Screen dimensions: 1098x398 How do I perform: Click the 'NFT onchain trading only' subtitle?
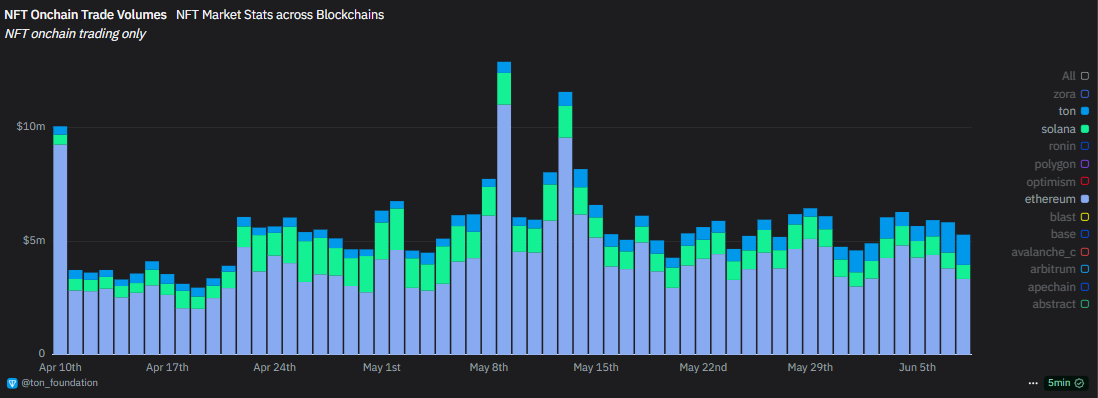coord(75,34)
